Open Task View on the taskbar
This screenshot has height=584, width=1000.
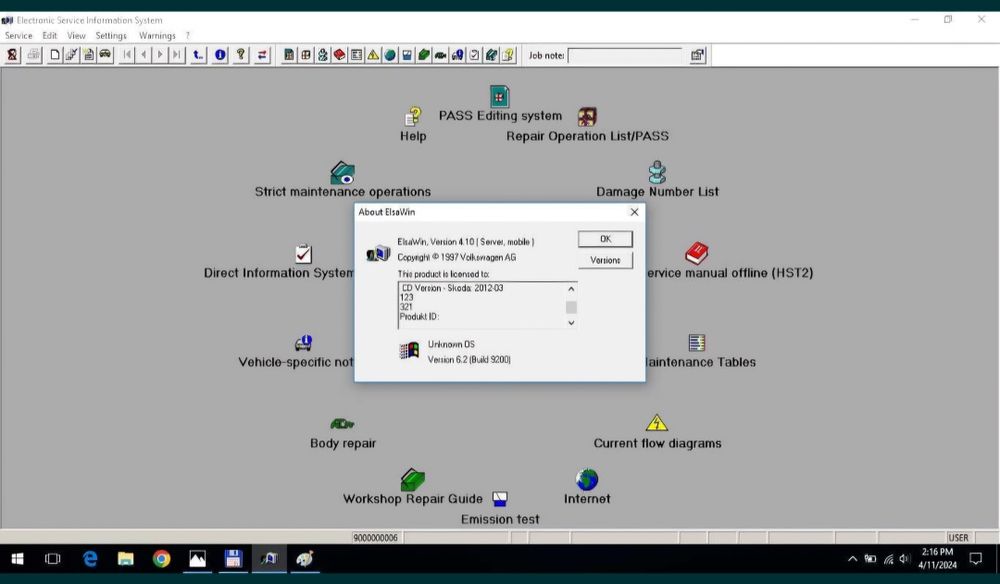tap(52, 559)
